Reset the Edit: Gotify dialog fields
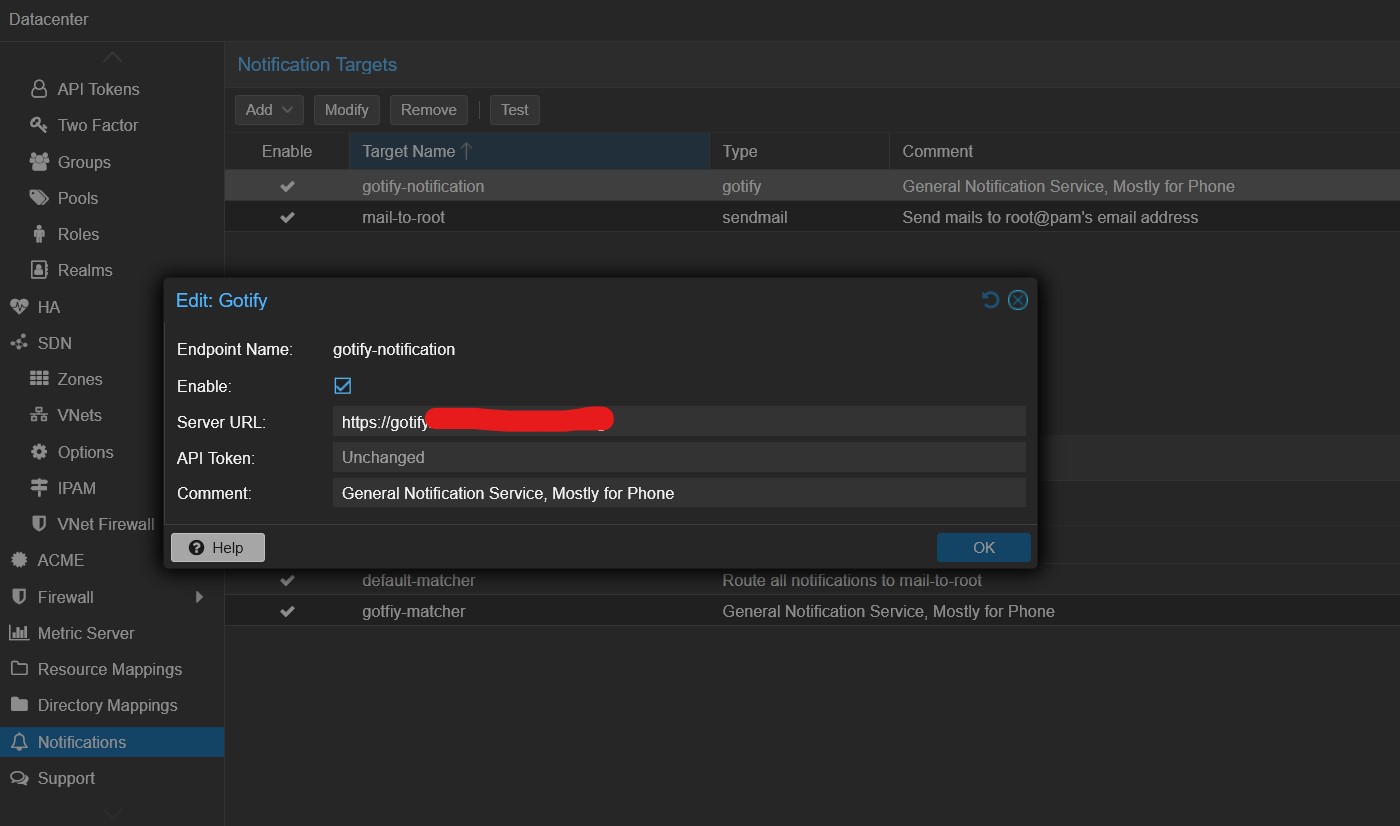 (990, 300)
